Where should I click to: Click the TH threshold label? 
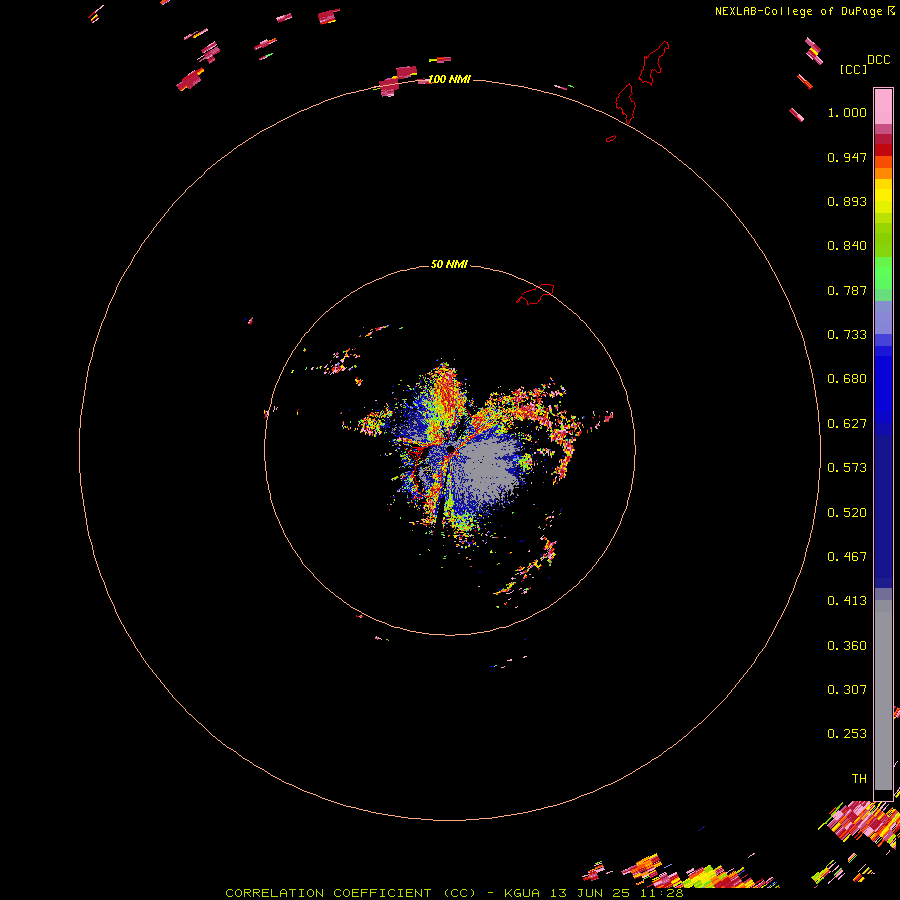click(x=859, y=779)
